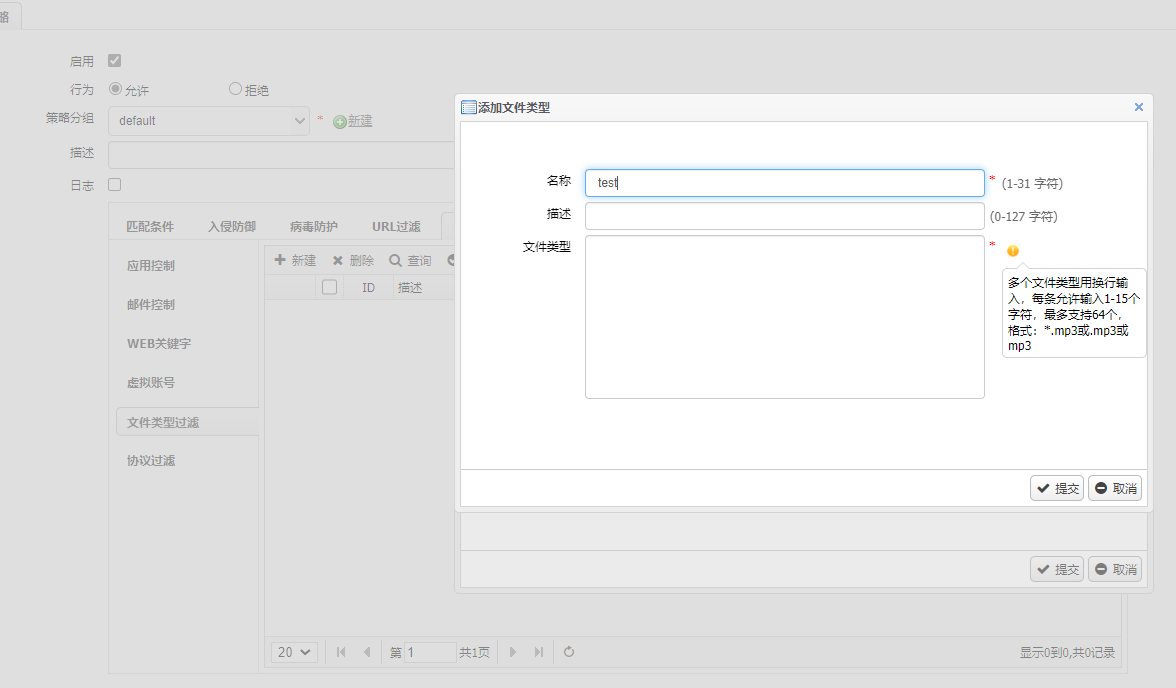Go to the previous page arrow

coord(366,652)
